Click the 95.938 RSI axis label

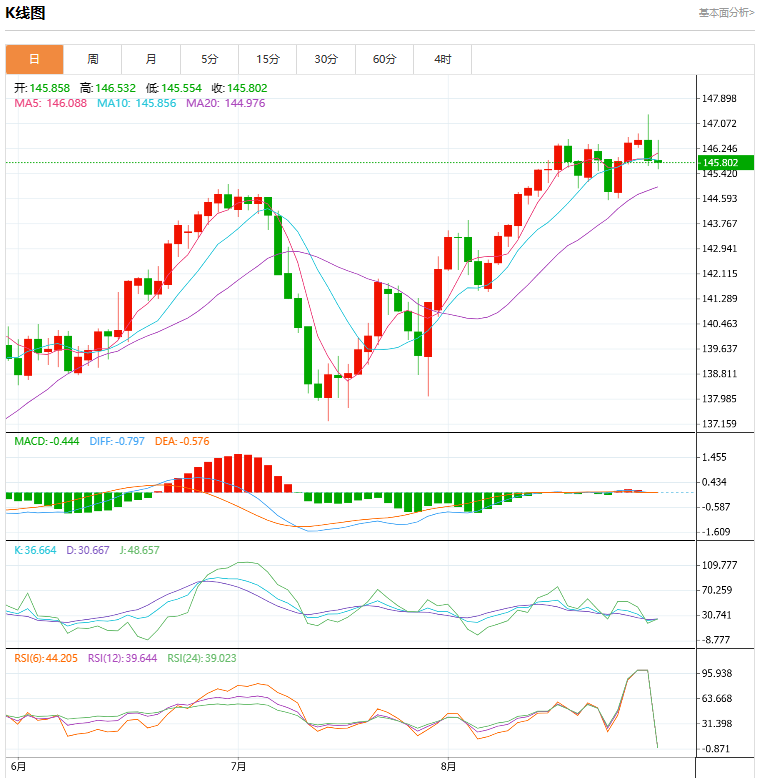(717, 673)
